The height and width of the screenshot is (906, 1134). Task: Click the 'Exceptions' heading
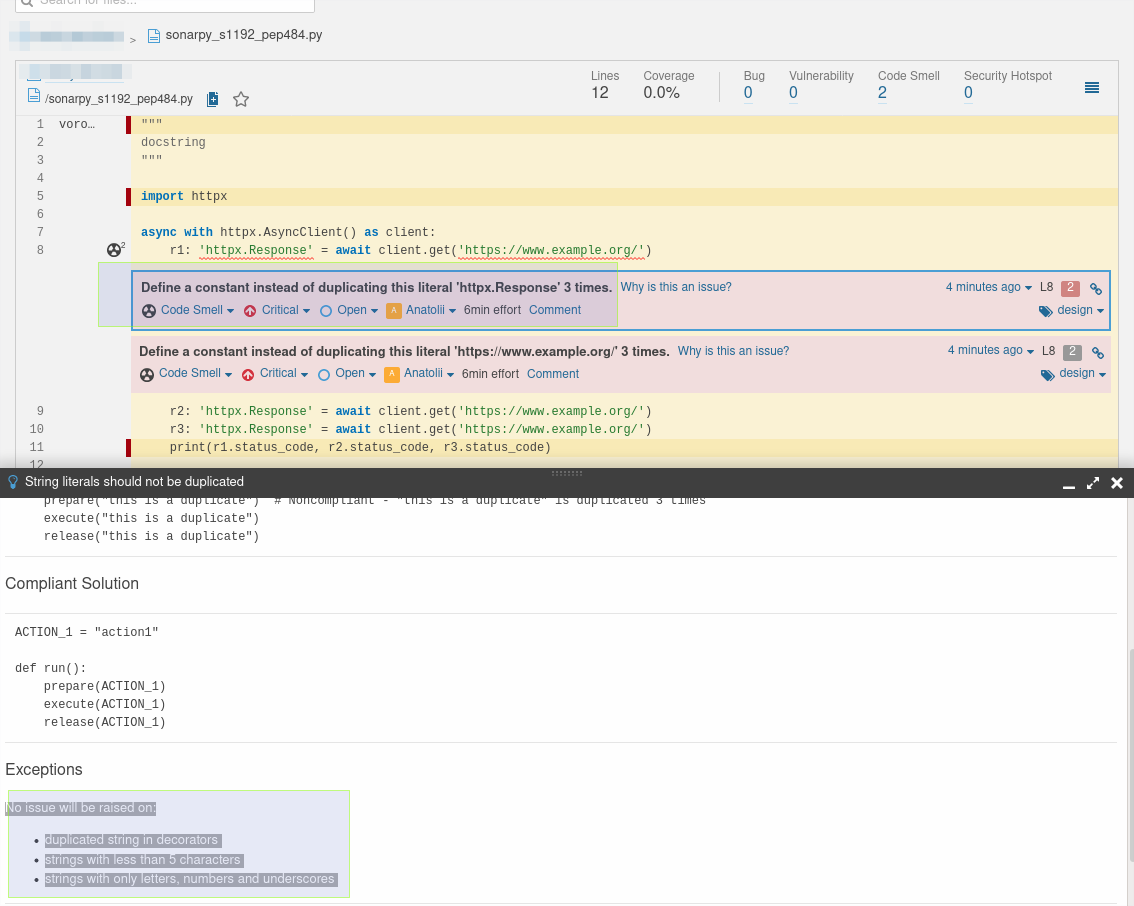tap(43, 769)
